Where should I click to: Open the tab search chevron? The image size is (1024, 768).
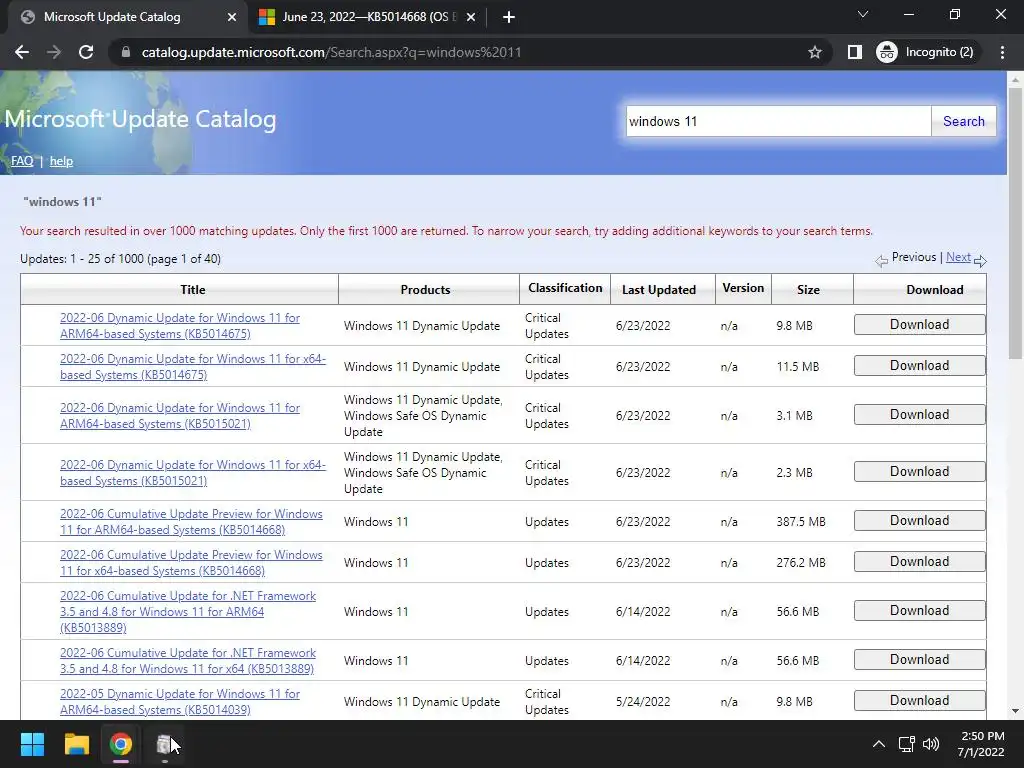click(863, 14)
